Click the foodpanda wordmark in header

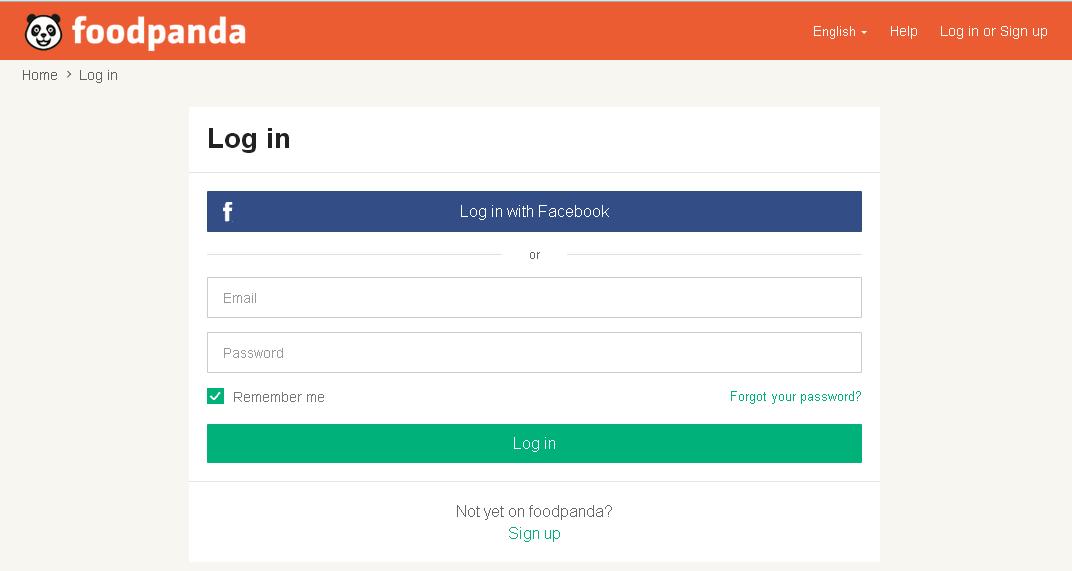158,32
